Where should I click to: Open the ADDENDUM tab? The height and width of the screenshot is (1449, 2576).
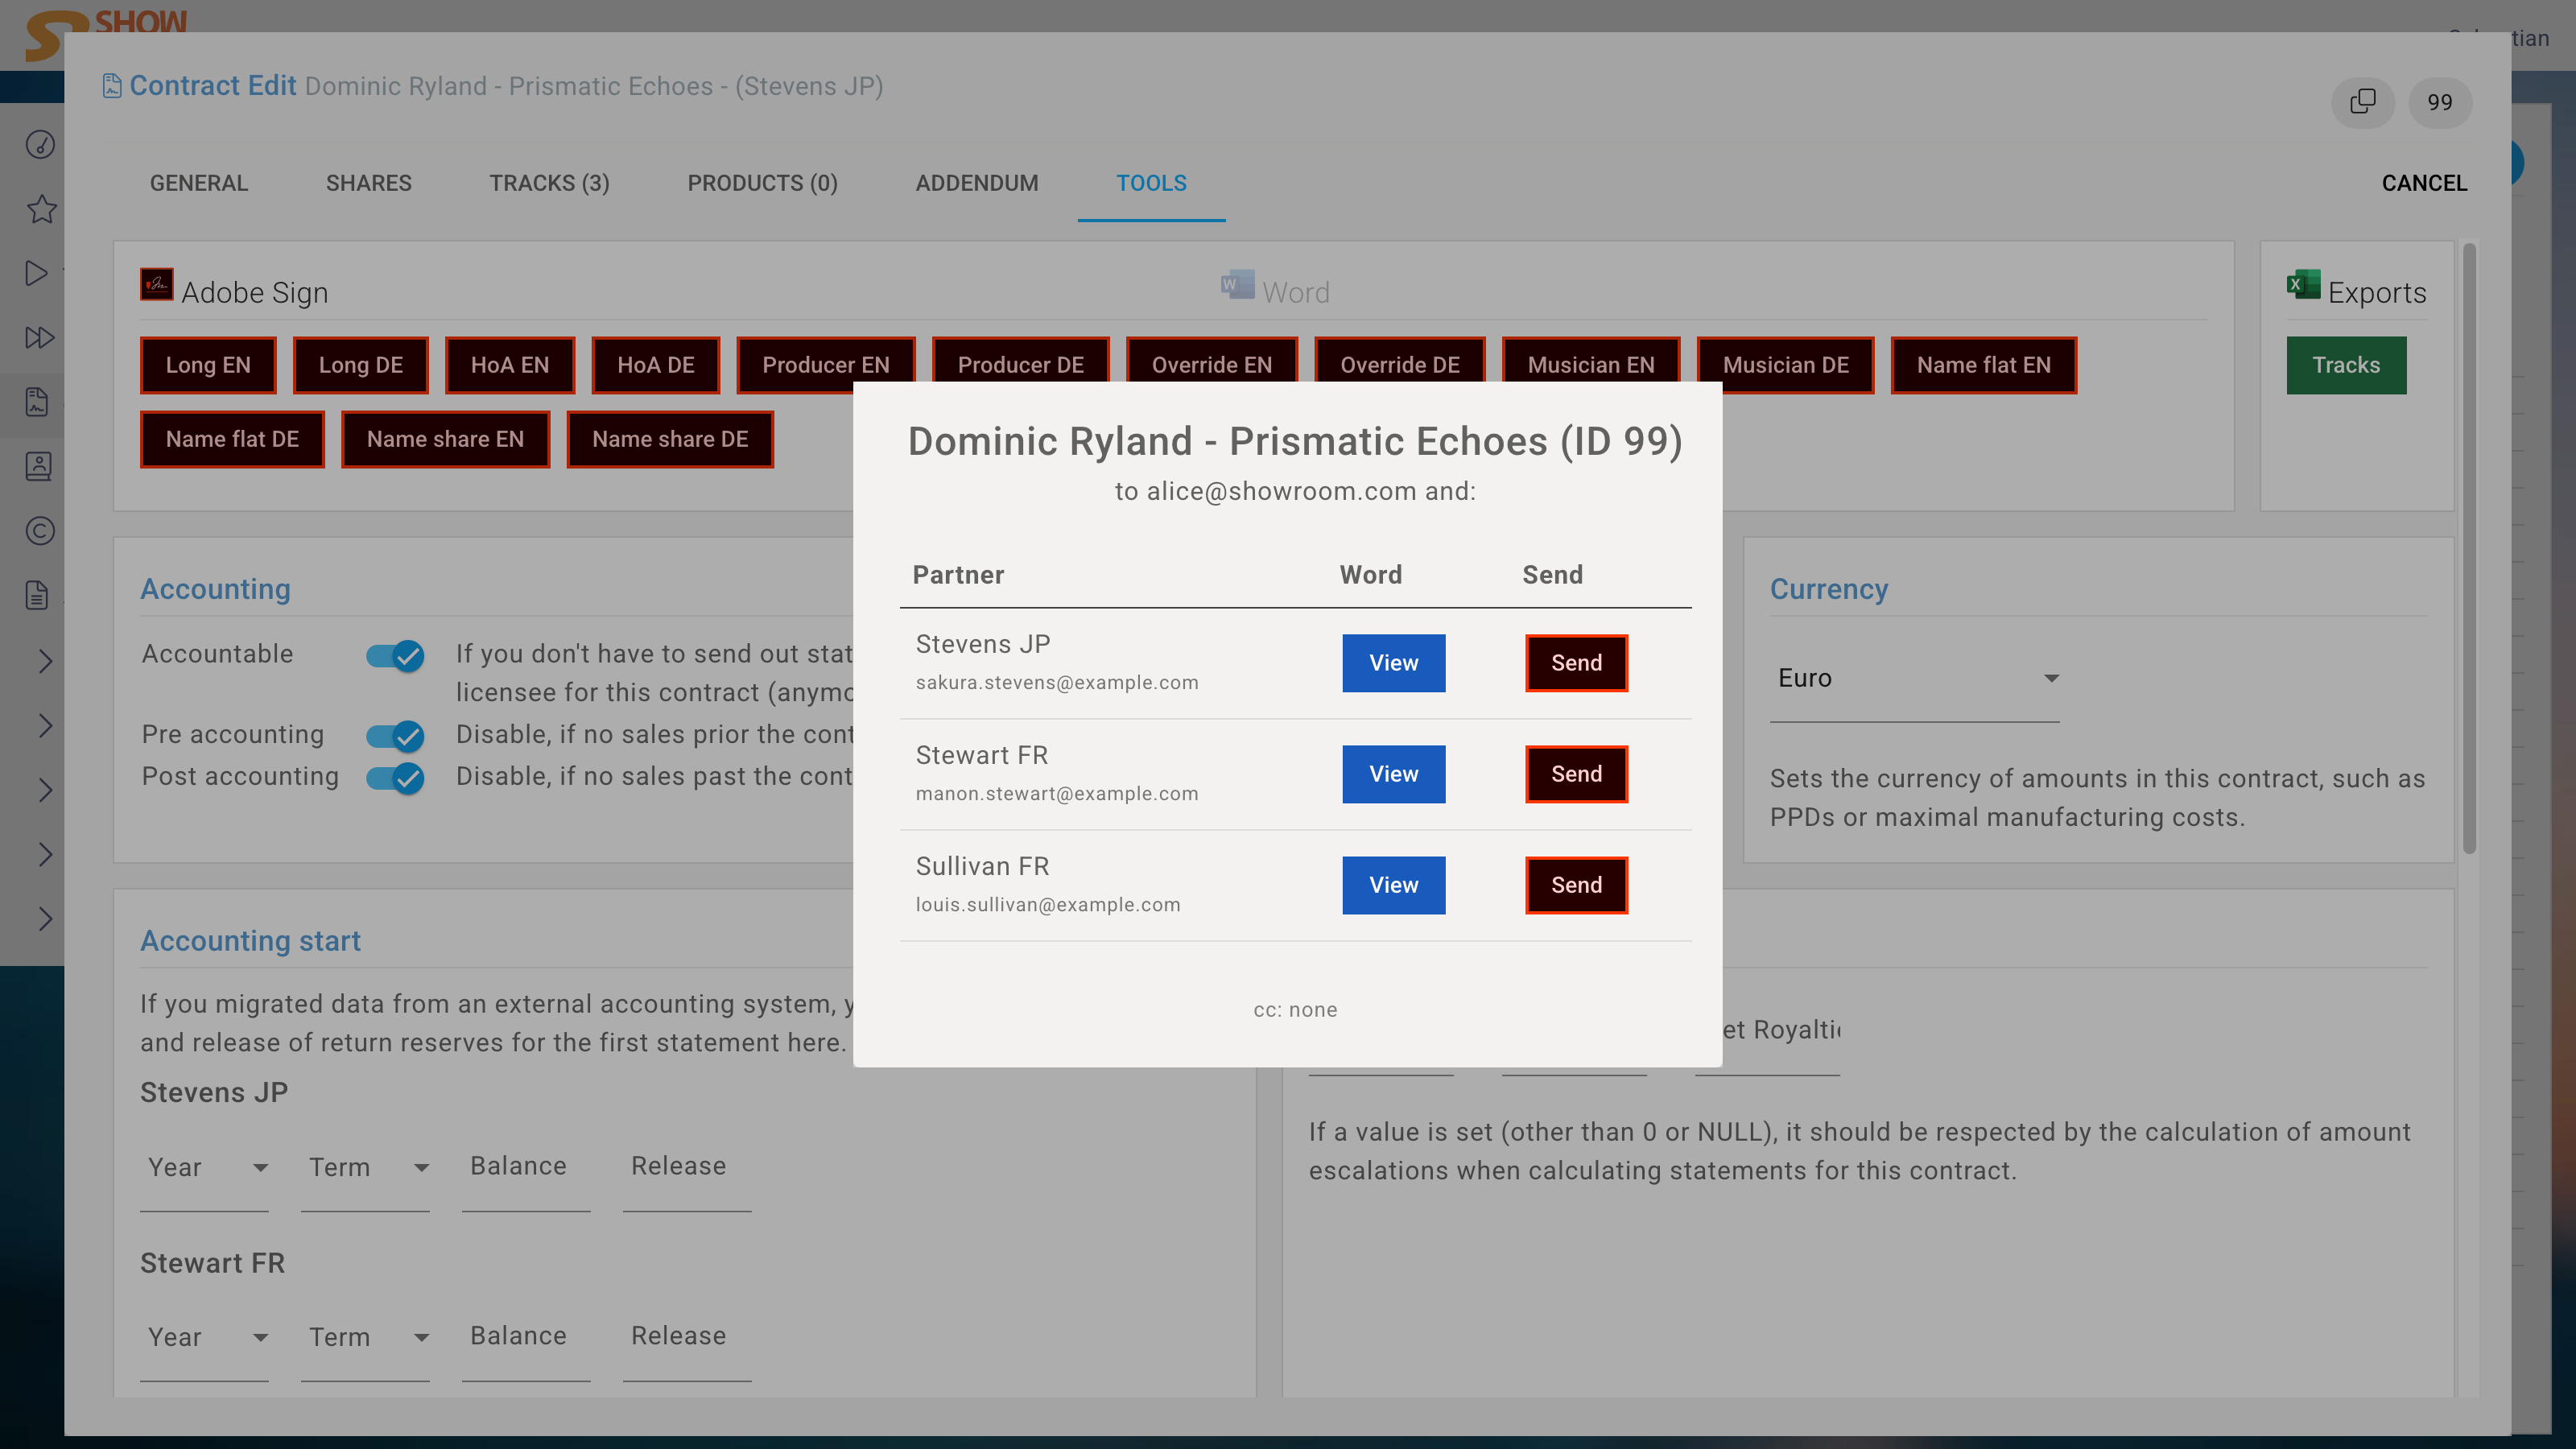[x=977, y=183]
